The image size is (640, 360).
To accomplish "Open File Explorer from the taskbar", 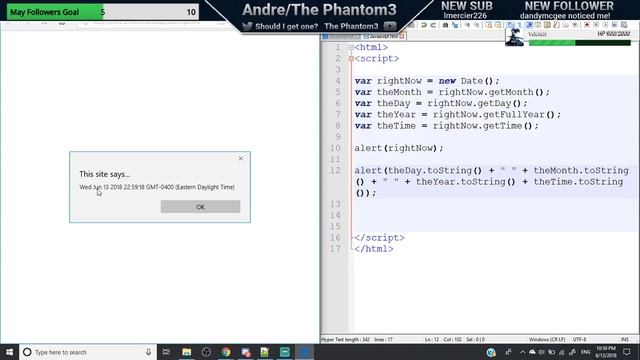I will tap(187, 352).
